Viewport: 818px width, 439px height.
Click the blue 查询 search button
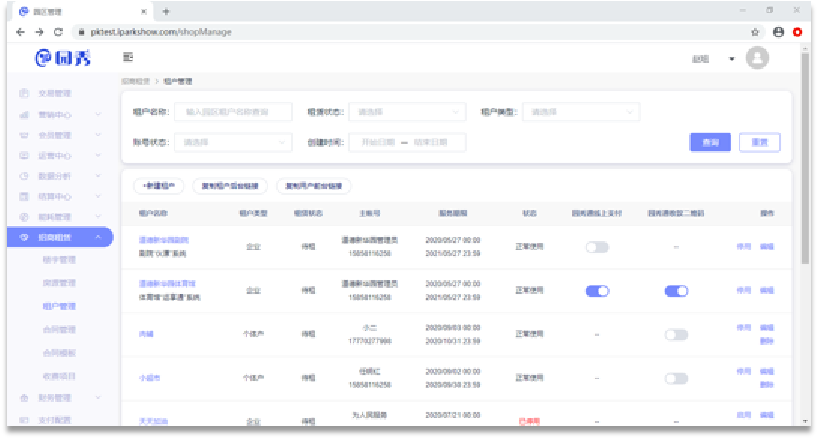point(710,142)
